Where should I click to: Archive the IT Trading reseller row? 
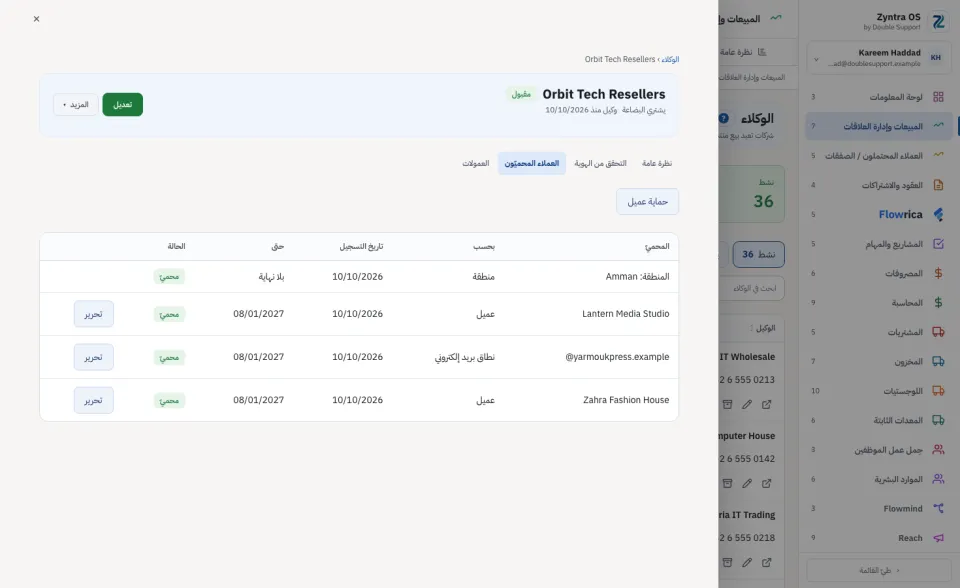point(727,562)
